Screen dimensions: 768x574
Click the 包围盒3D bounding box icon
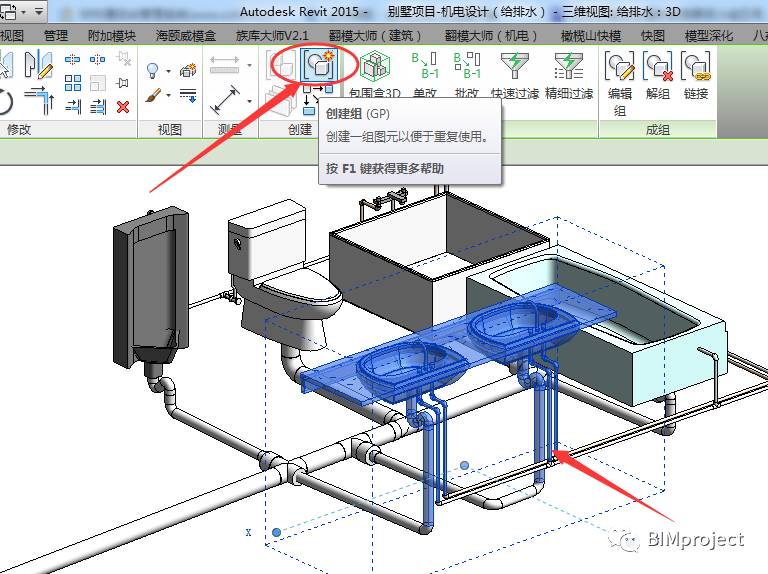(x=375, y=67)
